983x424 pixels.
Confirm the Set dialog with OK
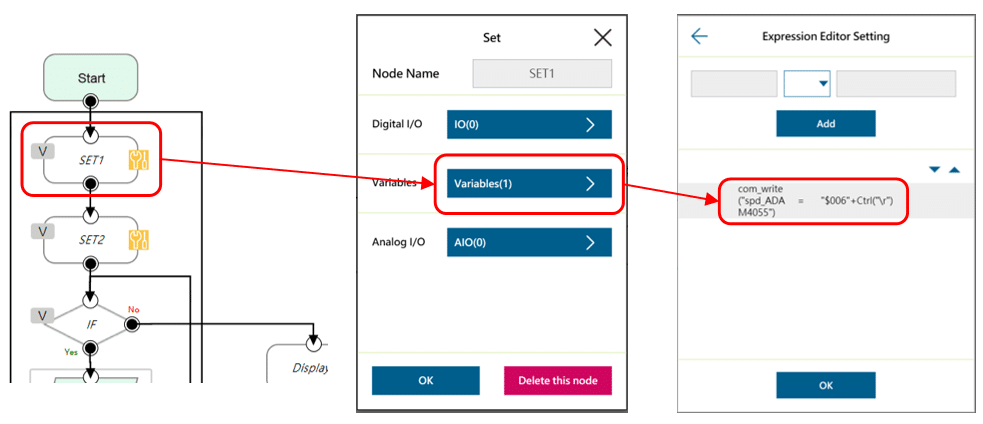[425, 380]
